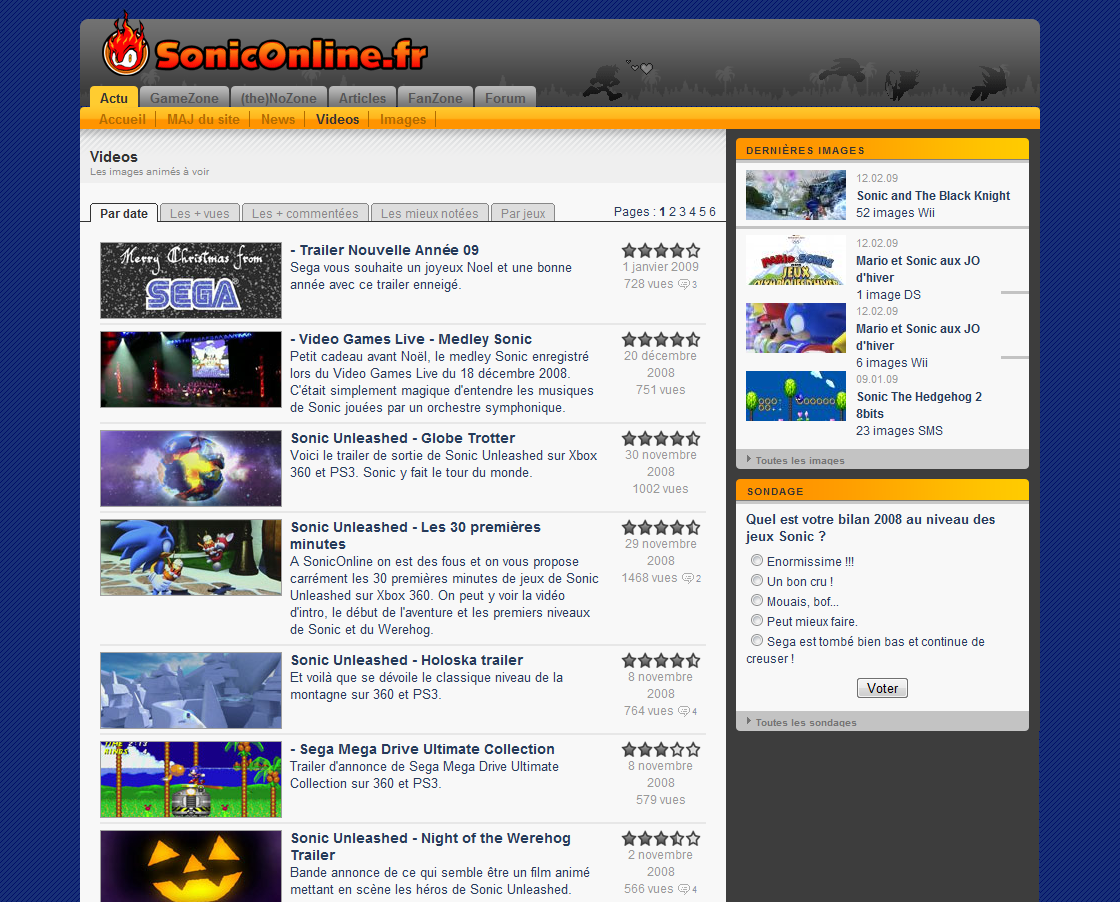The width and height of the screenshot is (1120, 902).
Task: Go to videos page 5
Action: (x=702, y=212)
